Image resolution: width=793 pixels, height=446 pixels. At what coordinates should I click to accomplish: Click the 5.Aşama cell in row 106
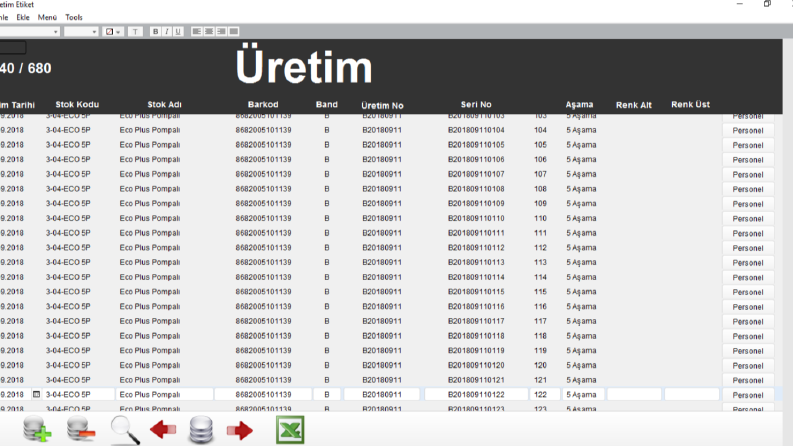coord(581,159)
